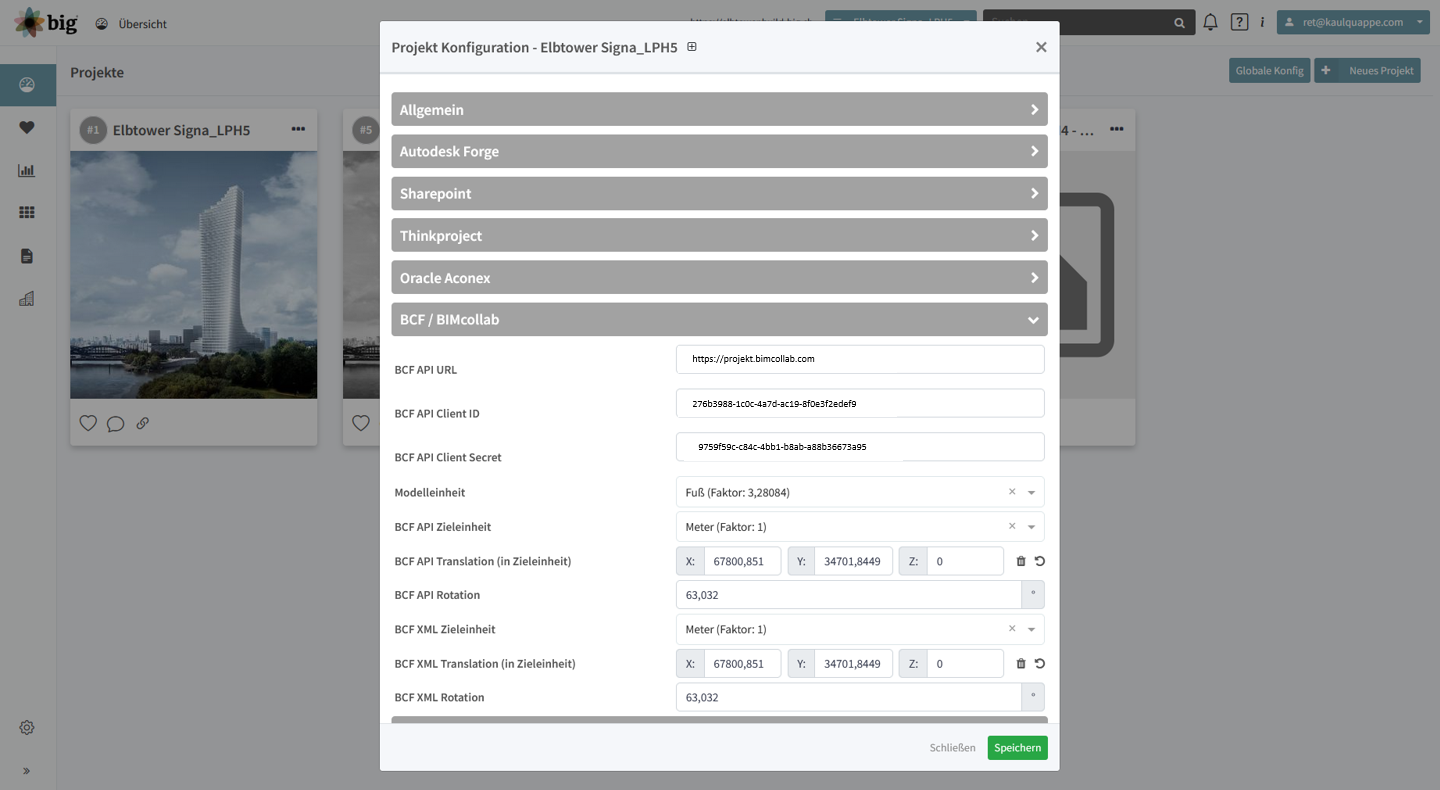This screenshot has height=790, width=1440.
Task: Copy link icon on Elbtower card
Action: click(x=142, y=424)
